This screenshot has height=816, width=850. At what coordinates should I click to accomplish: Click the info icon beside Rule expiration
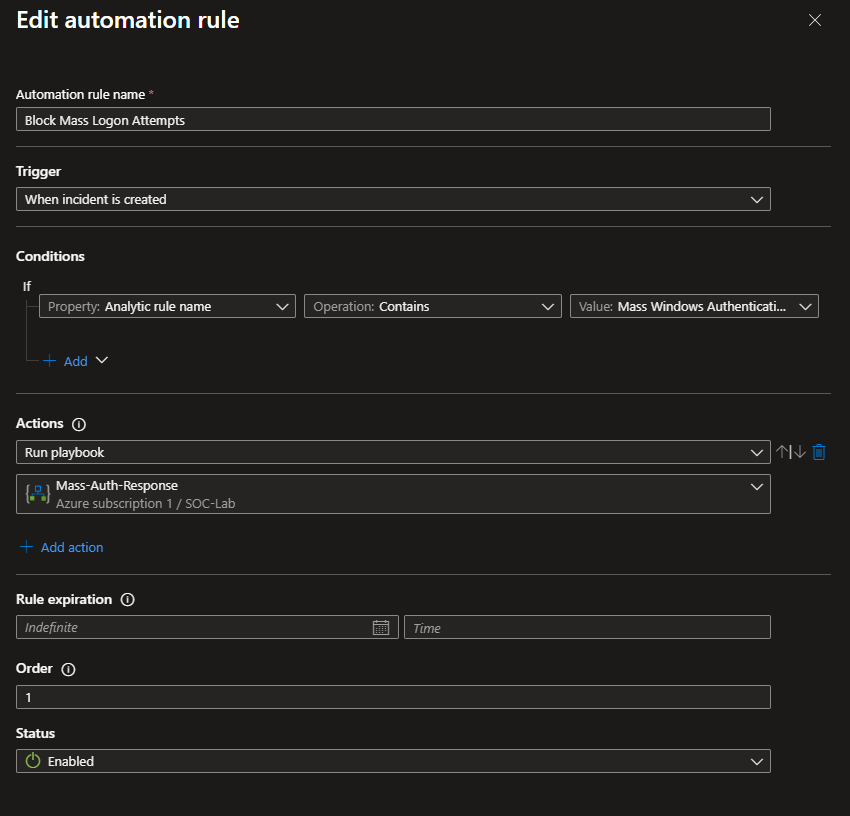[x=127, y=600]
